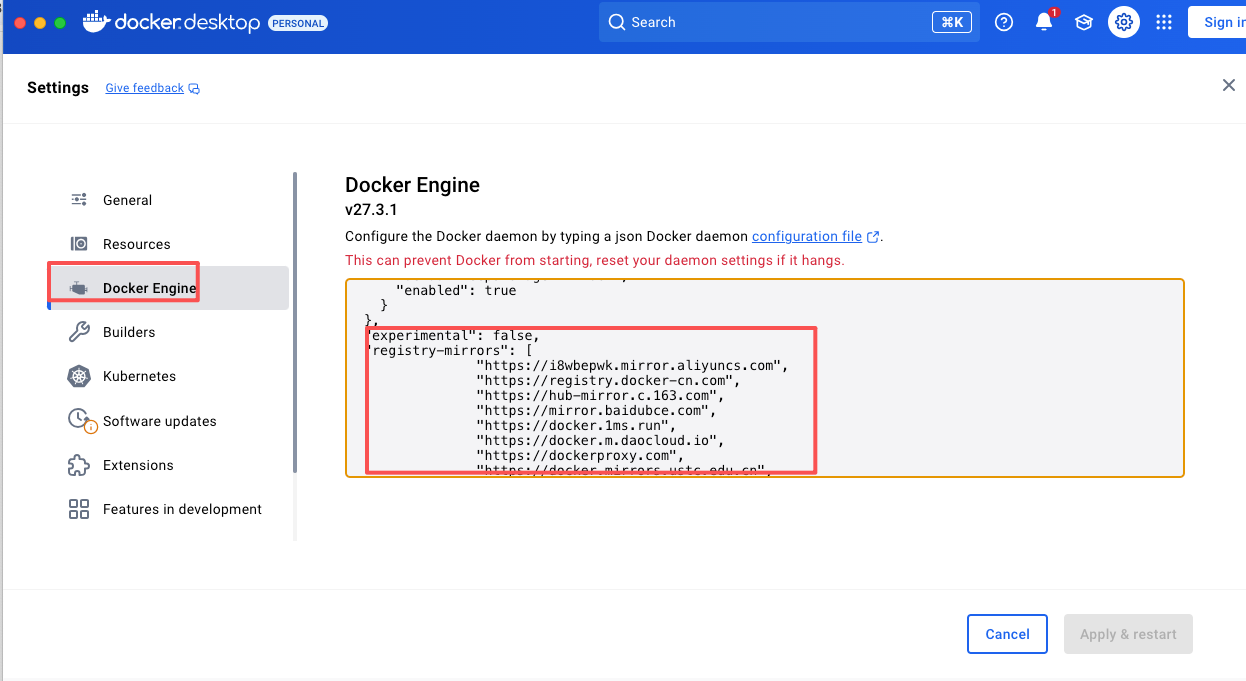Click the search magnifier icon

(617, 22)
